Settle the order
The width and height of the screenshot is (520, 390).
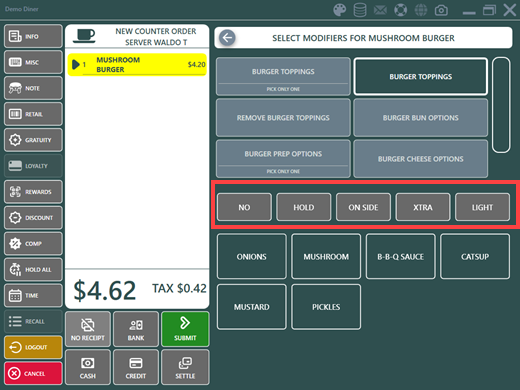pos(185,367)
